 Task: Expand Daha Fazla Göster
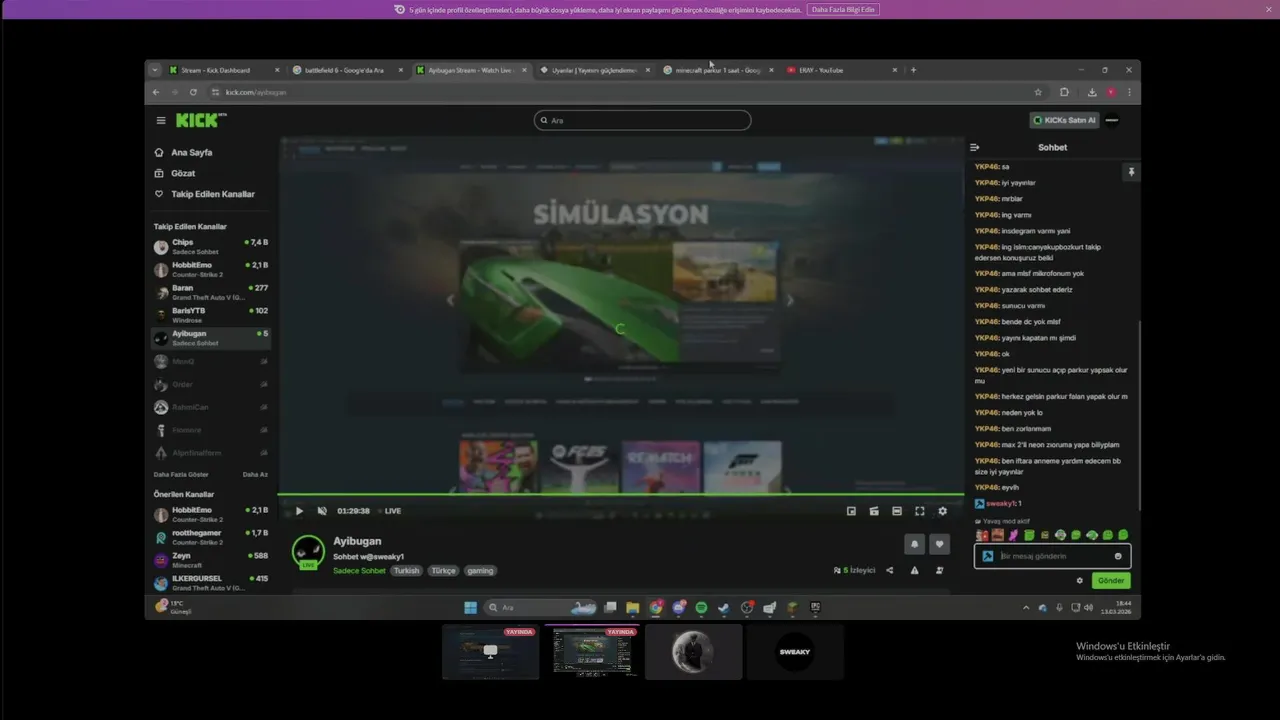(x=181, y=474)
